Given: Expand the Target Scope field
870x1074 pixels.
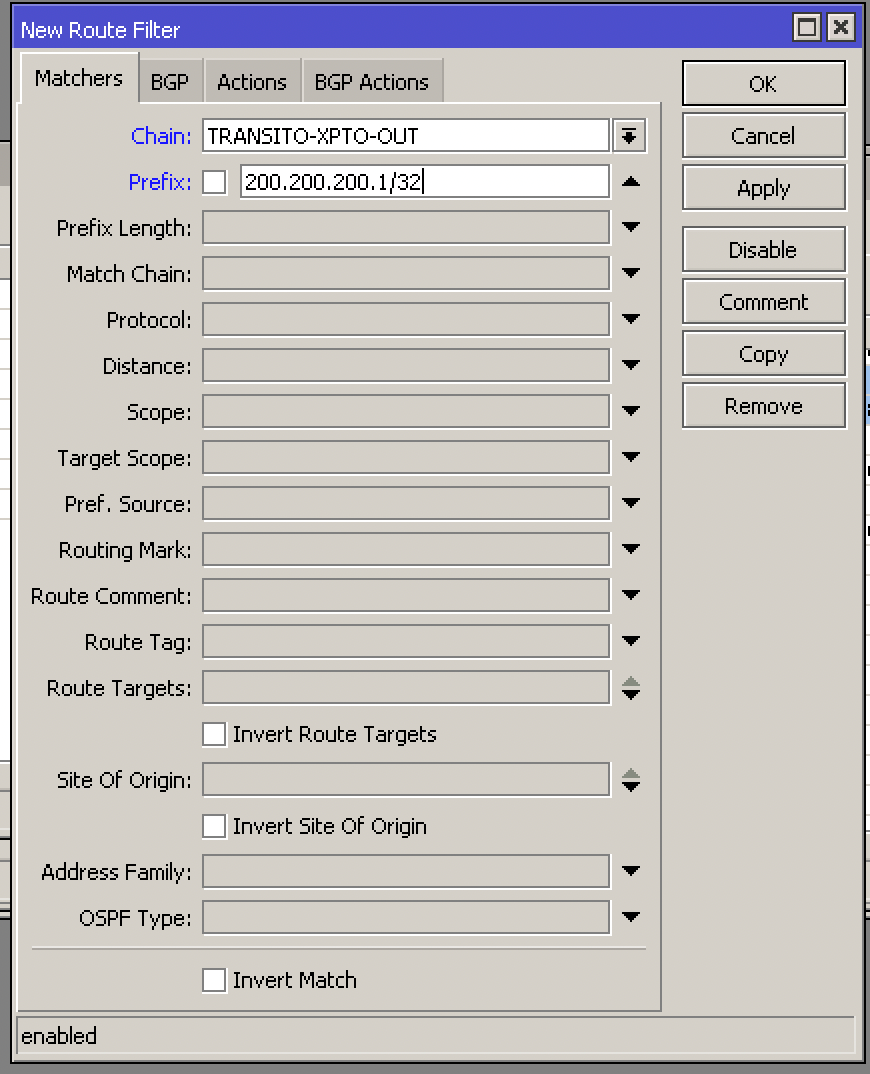Looking at the screenshot, I should [x=631, y=456].
